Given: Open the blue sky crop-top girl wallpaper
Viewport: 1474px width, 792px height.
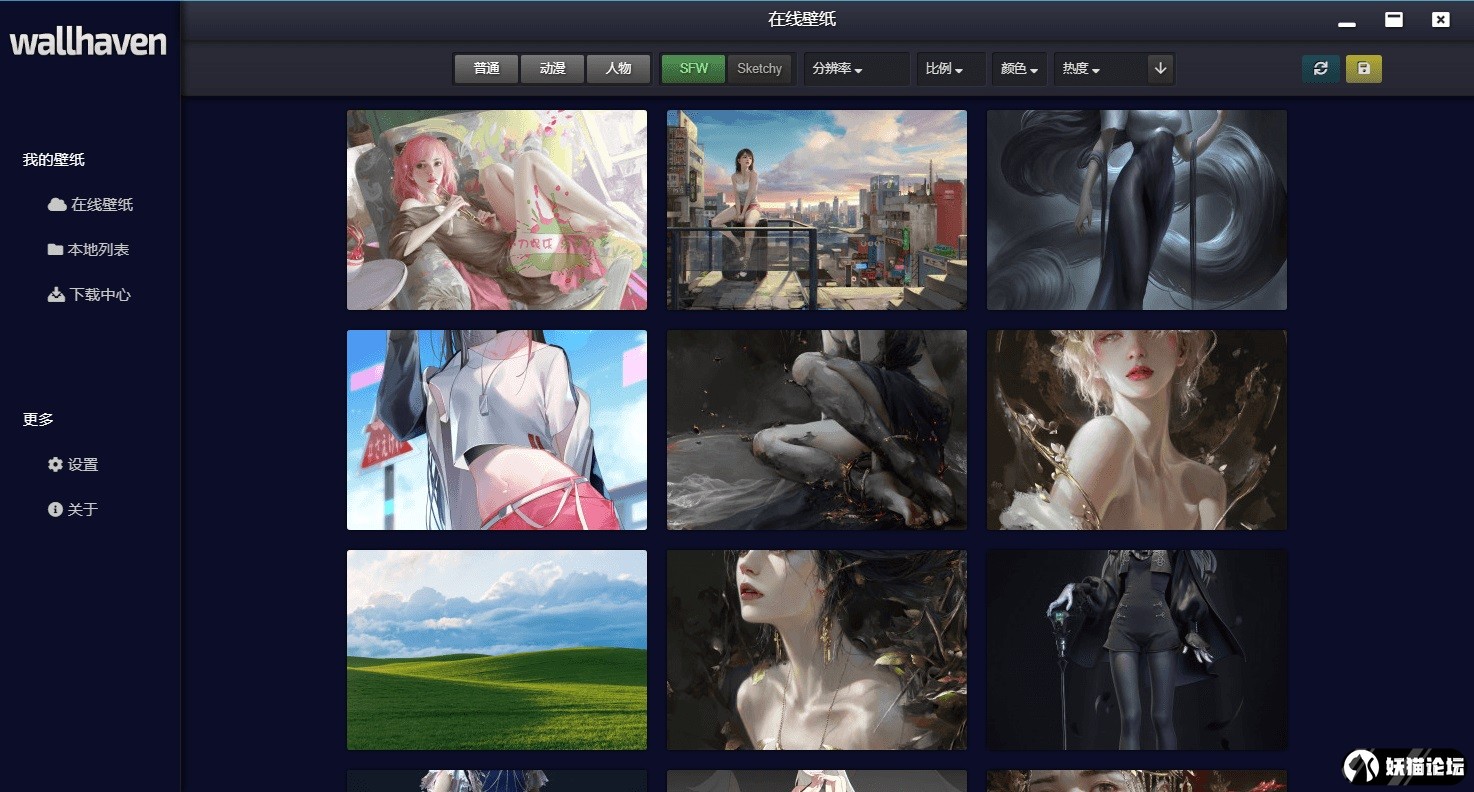Looking at the screenshot, I should (x=497, y=430).
